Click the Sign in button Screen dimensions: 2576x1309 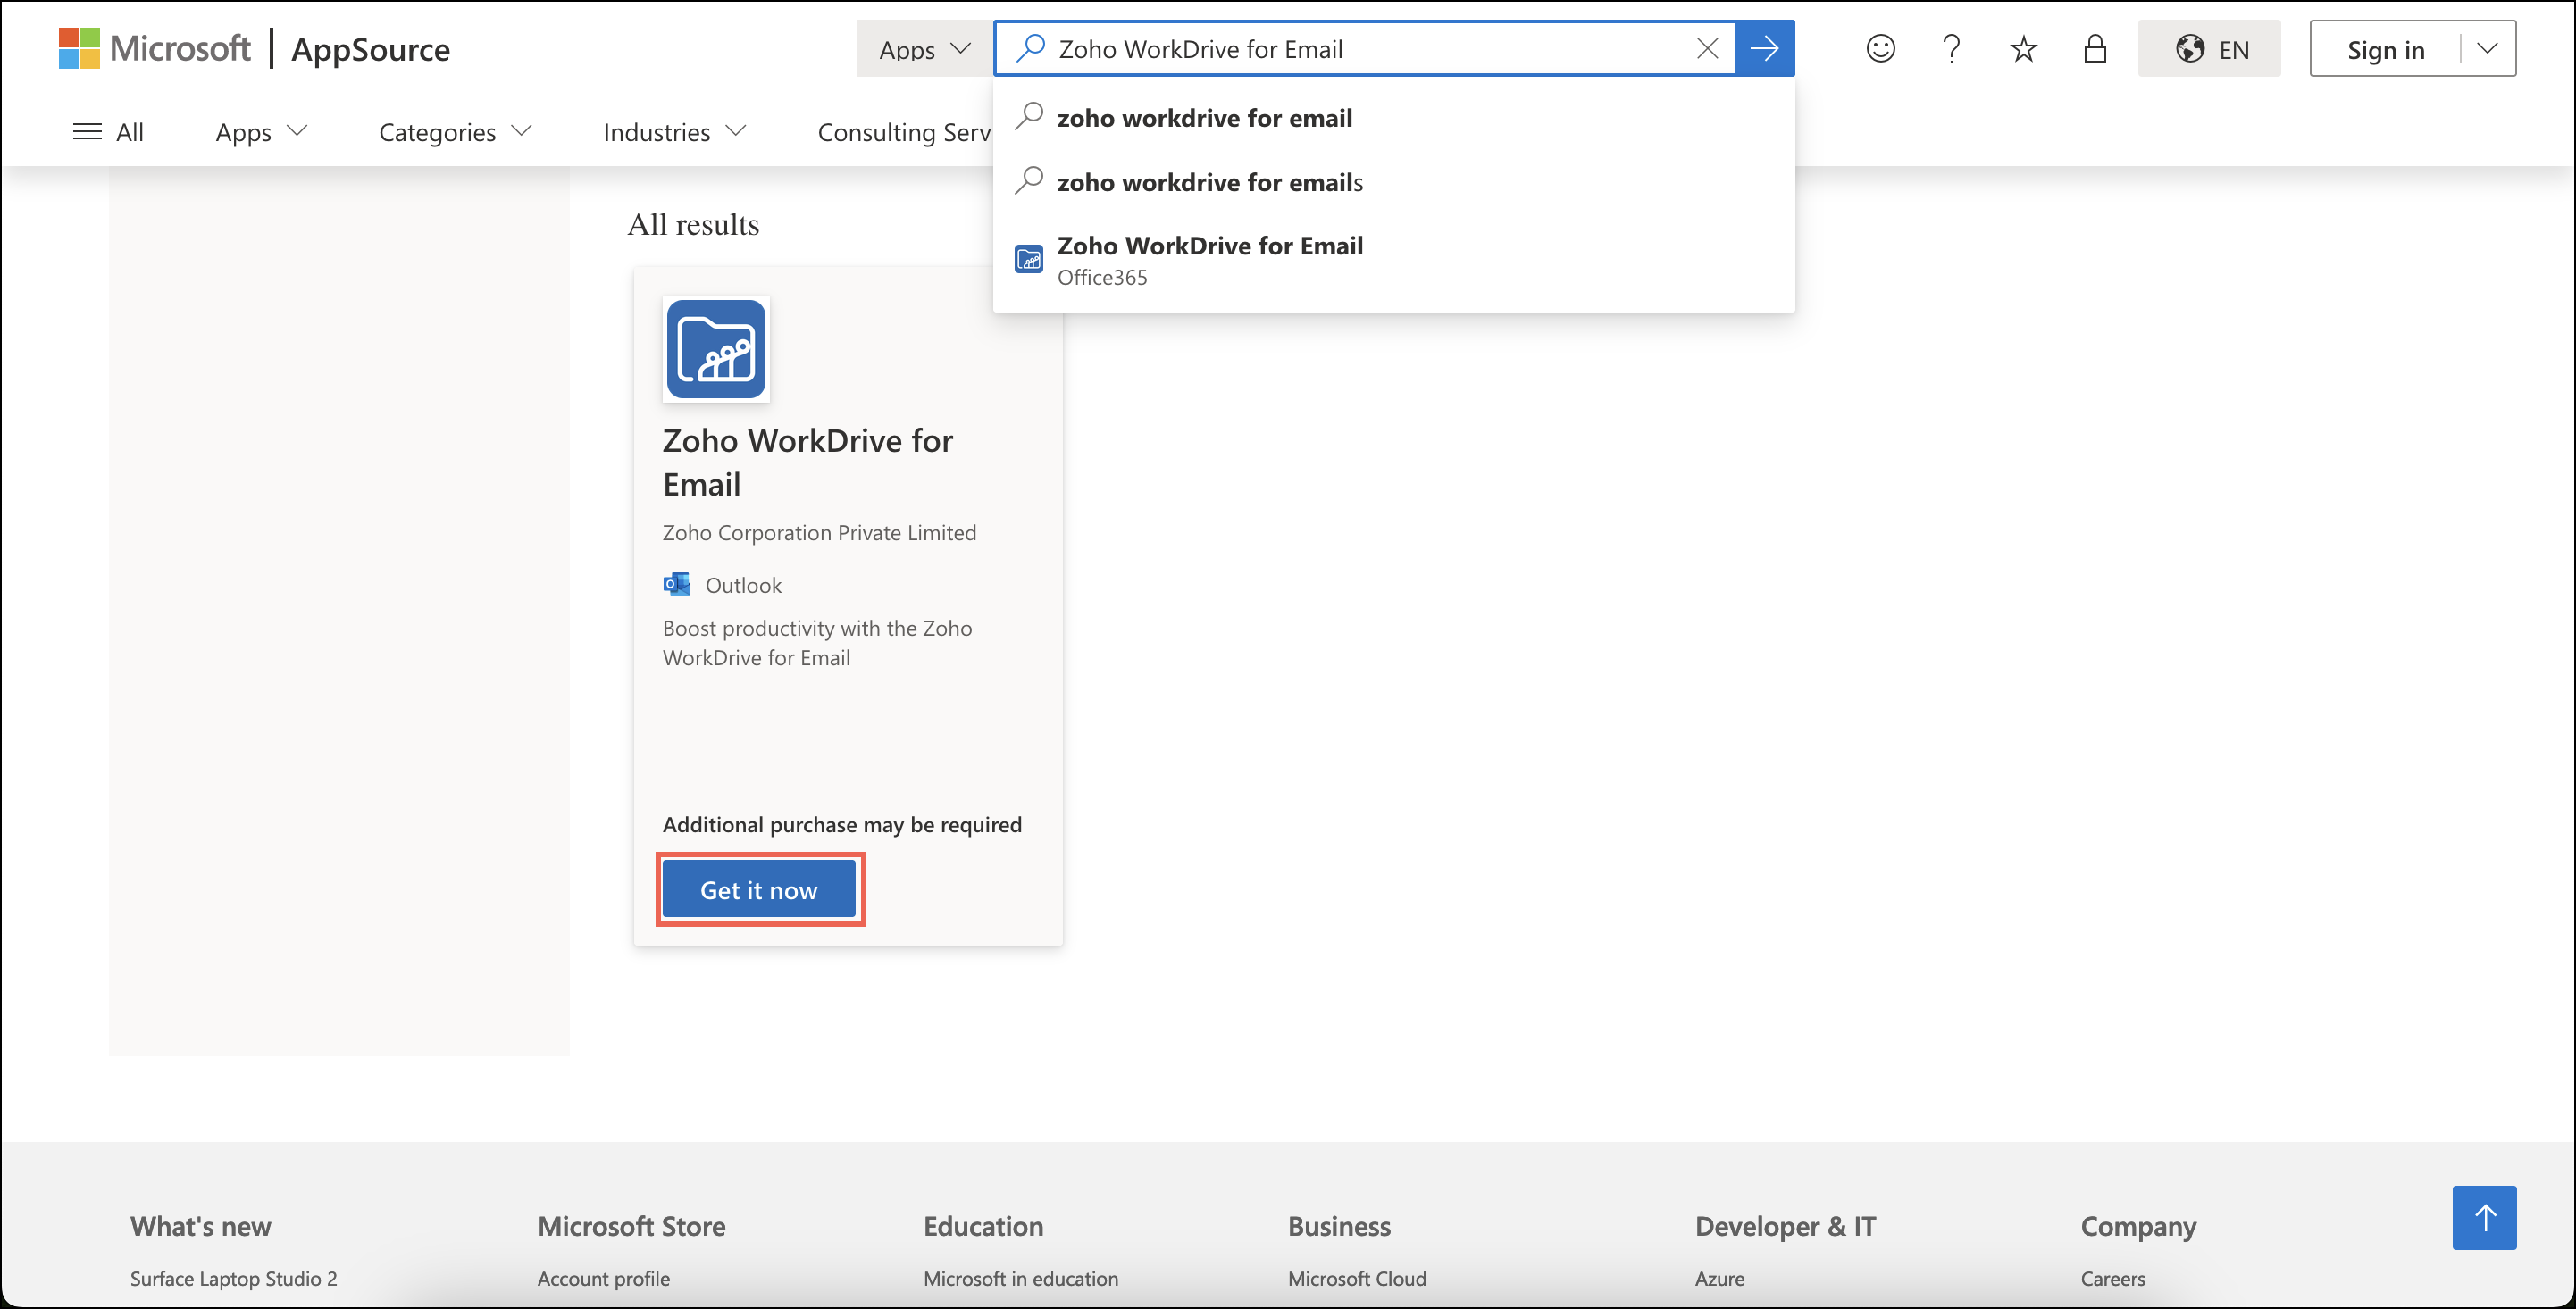tap(2385, 49)
